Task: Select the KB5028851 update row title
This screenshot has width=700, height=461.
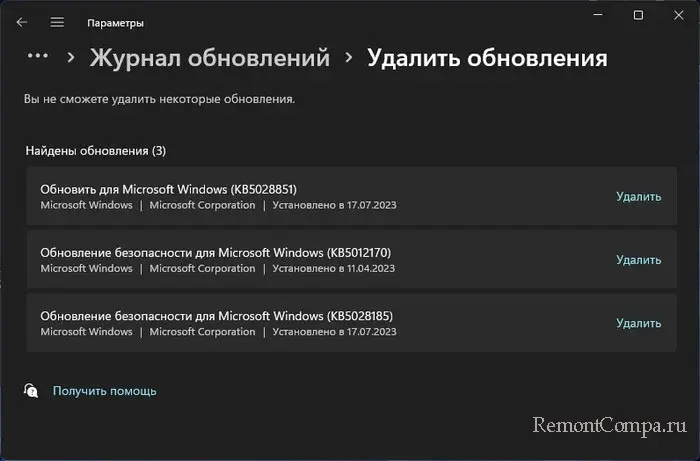Action: (168, 189)
